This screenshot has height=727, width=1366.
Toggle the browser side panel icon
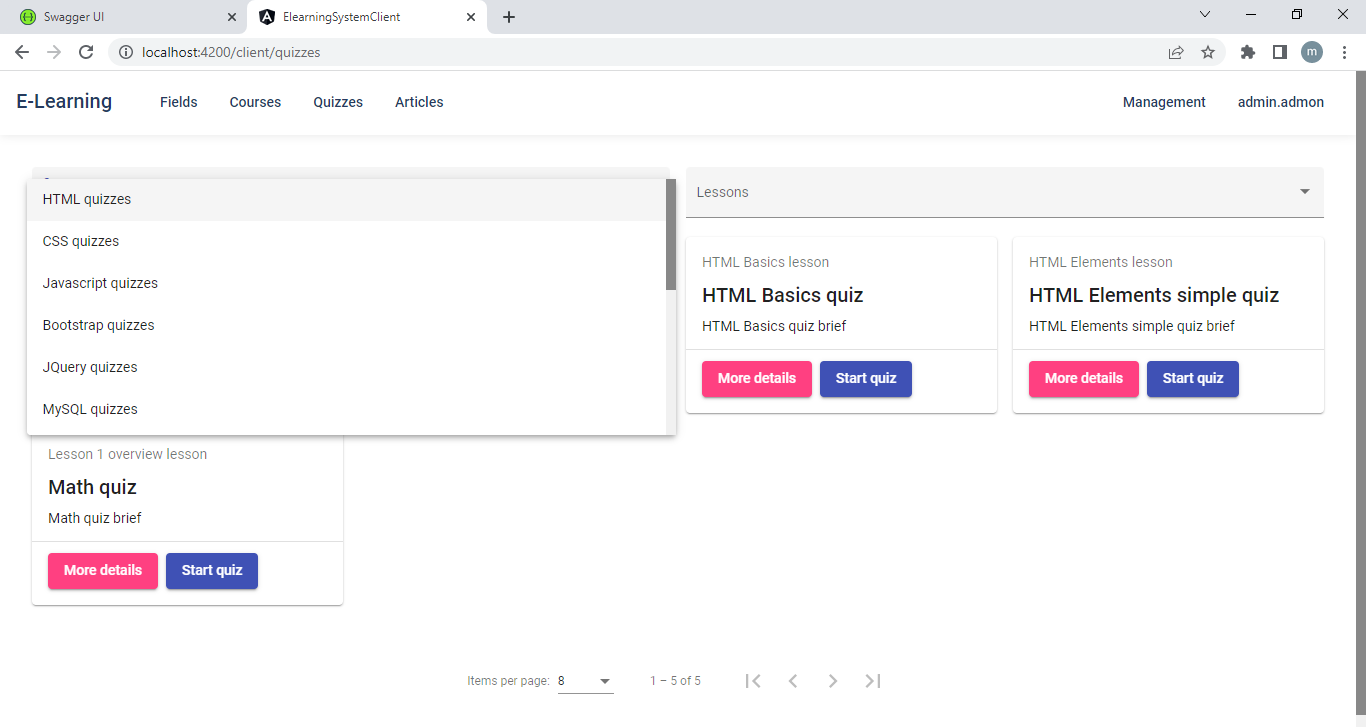click(1279, 52)
